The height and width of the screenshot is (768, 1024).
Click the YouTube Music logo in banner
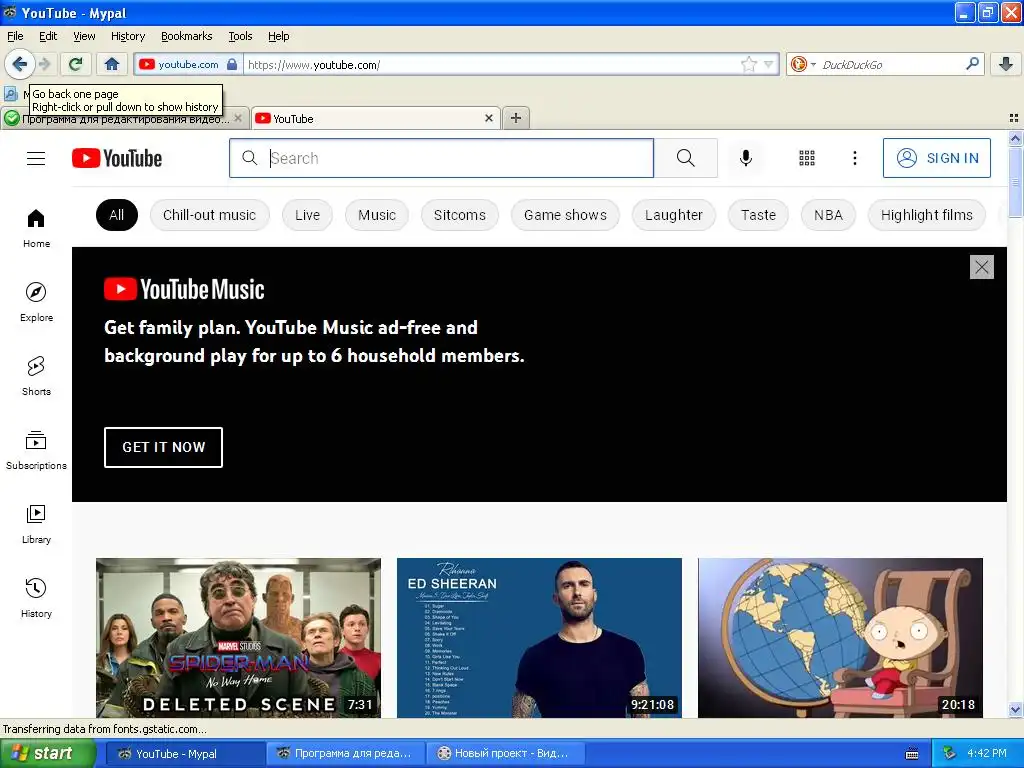tap(184, 289)
